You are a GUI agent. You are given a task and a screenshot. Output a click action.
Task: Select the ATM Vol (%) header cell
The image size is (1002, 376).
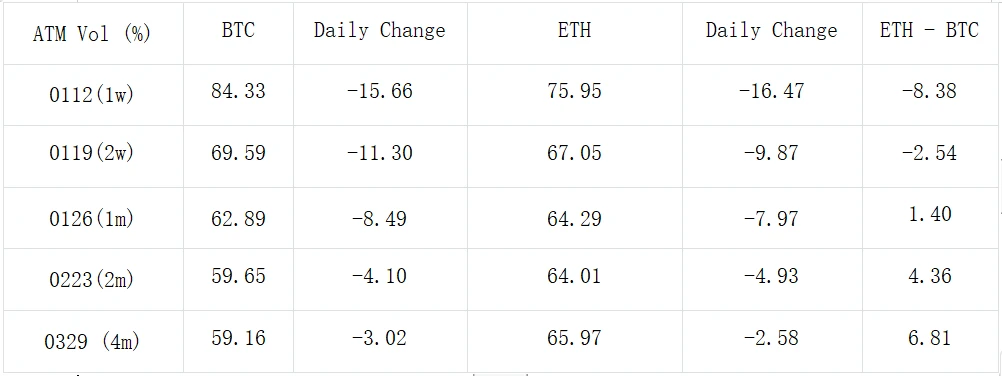pos(91,33)
